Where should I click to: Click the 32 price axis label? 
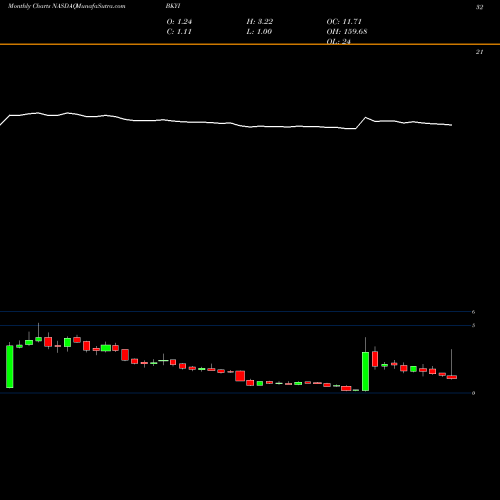479,7
